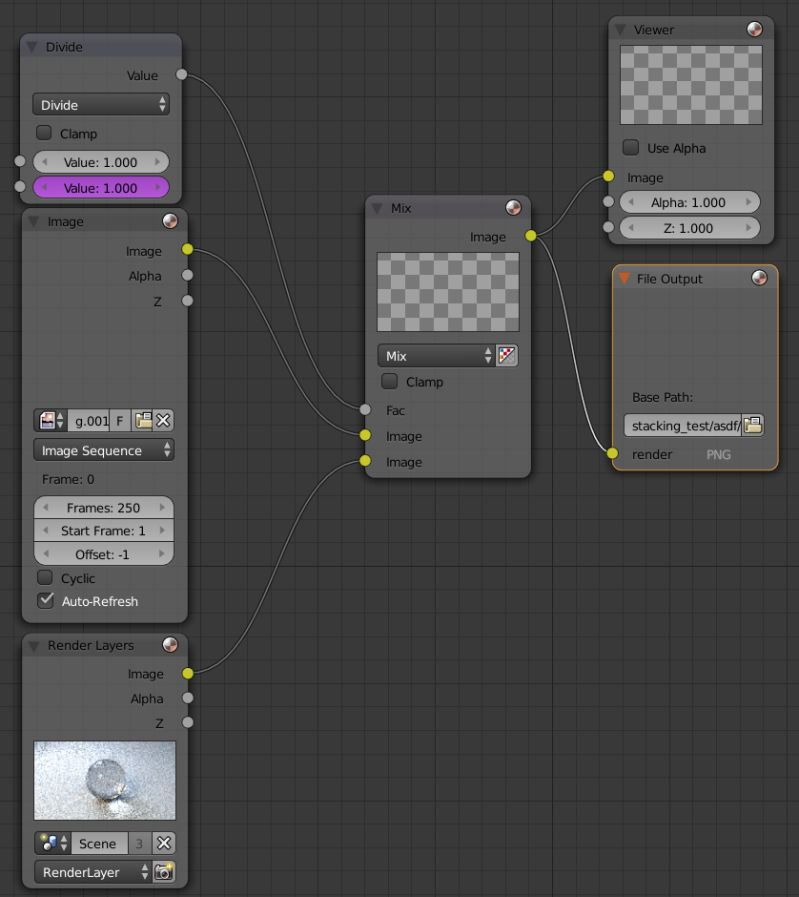
Task: Render active layer camera icon
Action: (164, 872)
